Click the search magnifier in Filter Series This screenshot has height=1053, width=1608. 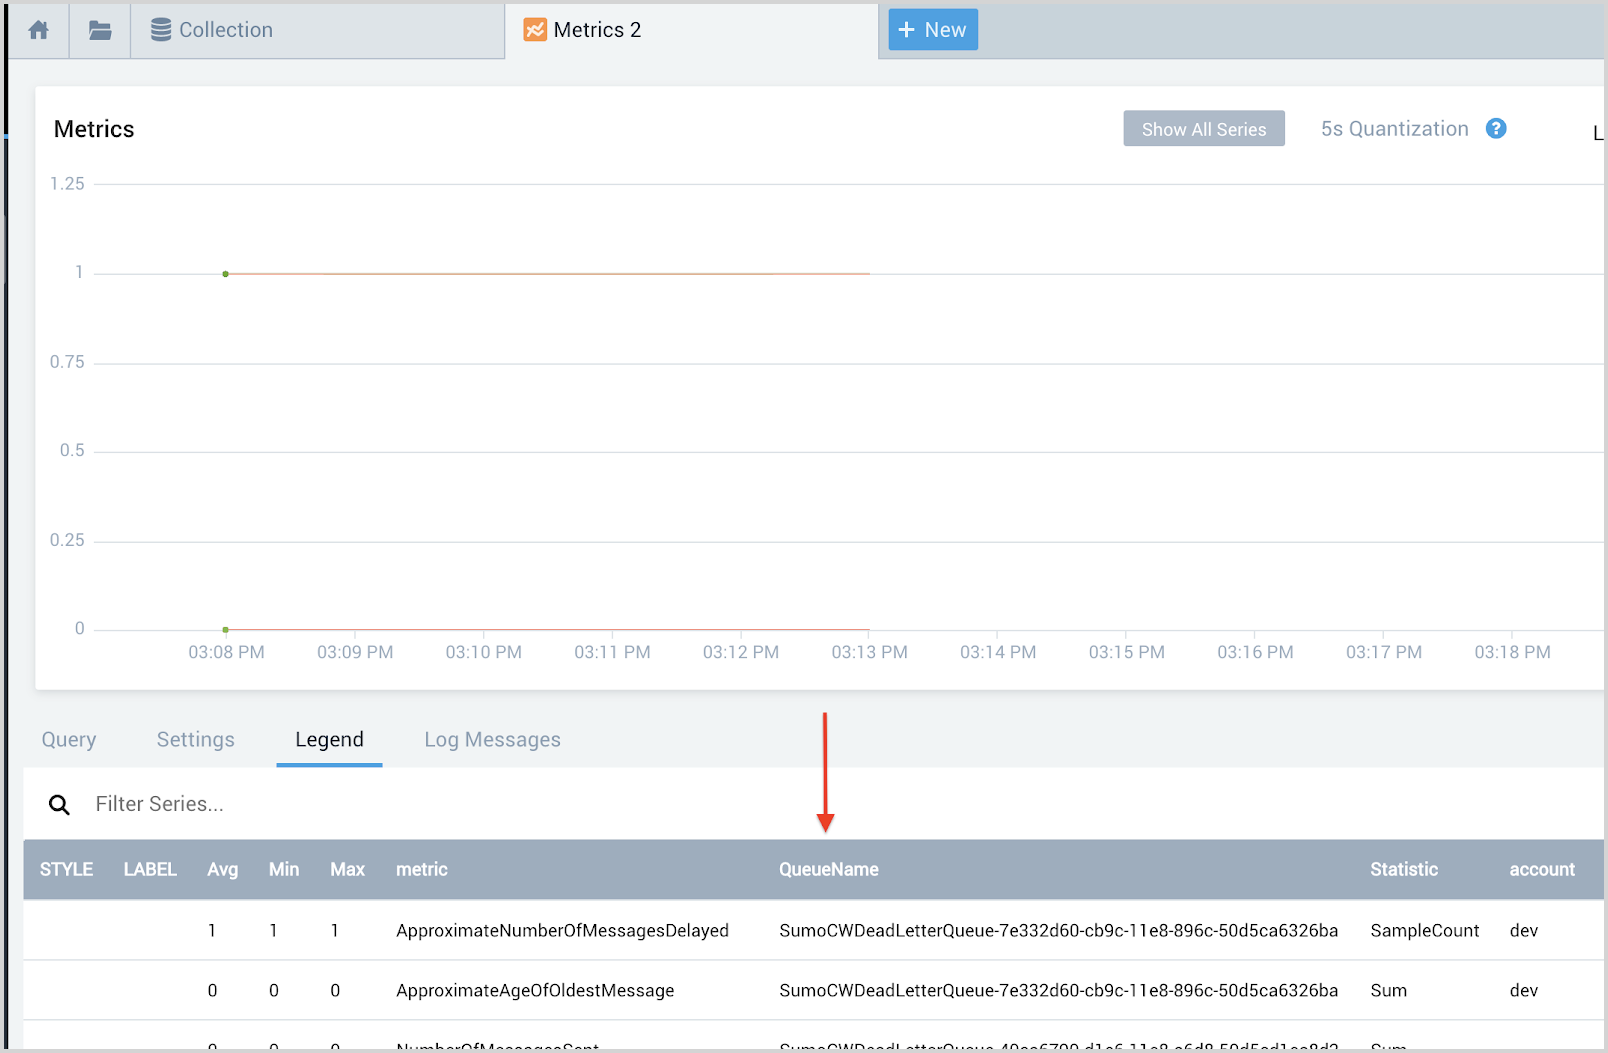[59, 803]
